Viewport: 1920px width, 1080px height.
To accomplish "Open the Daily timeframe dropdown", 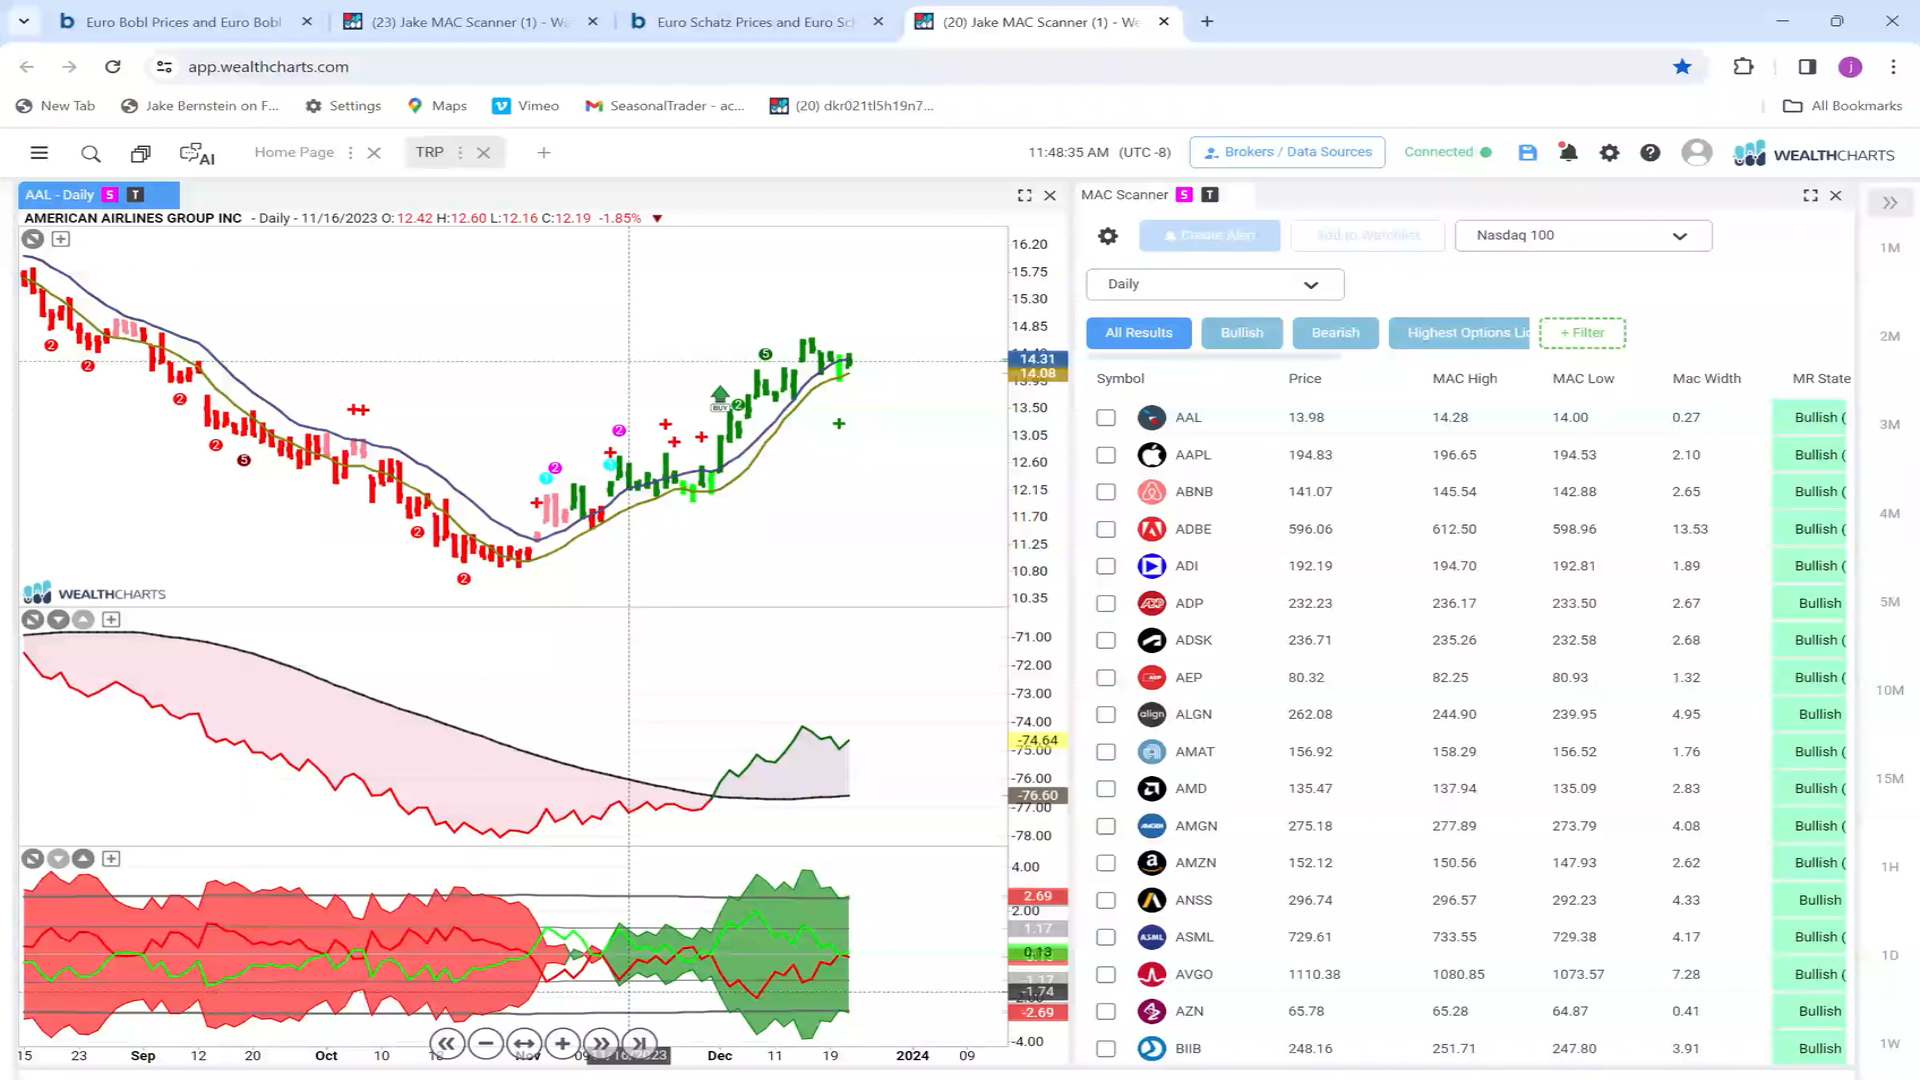I will (1215, 285).
